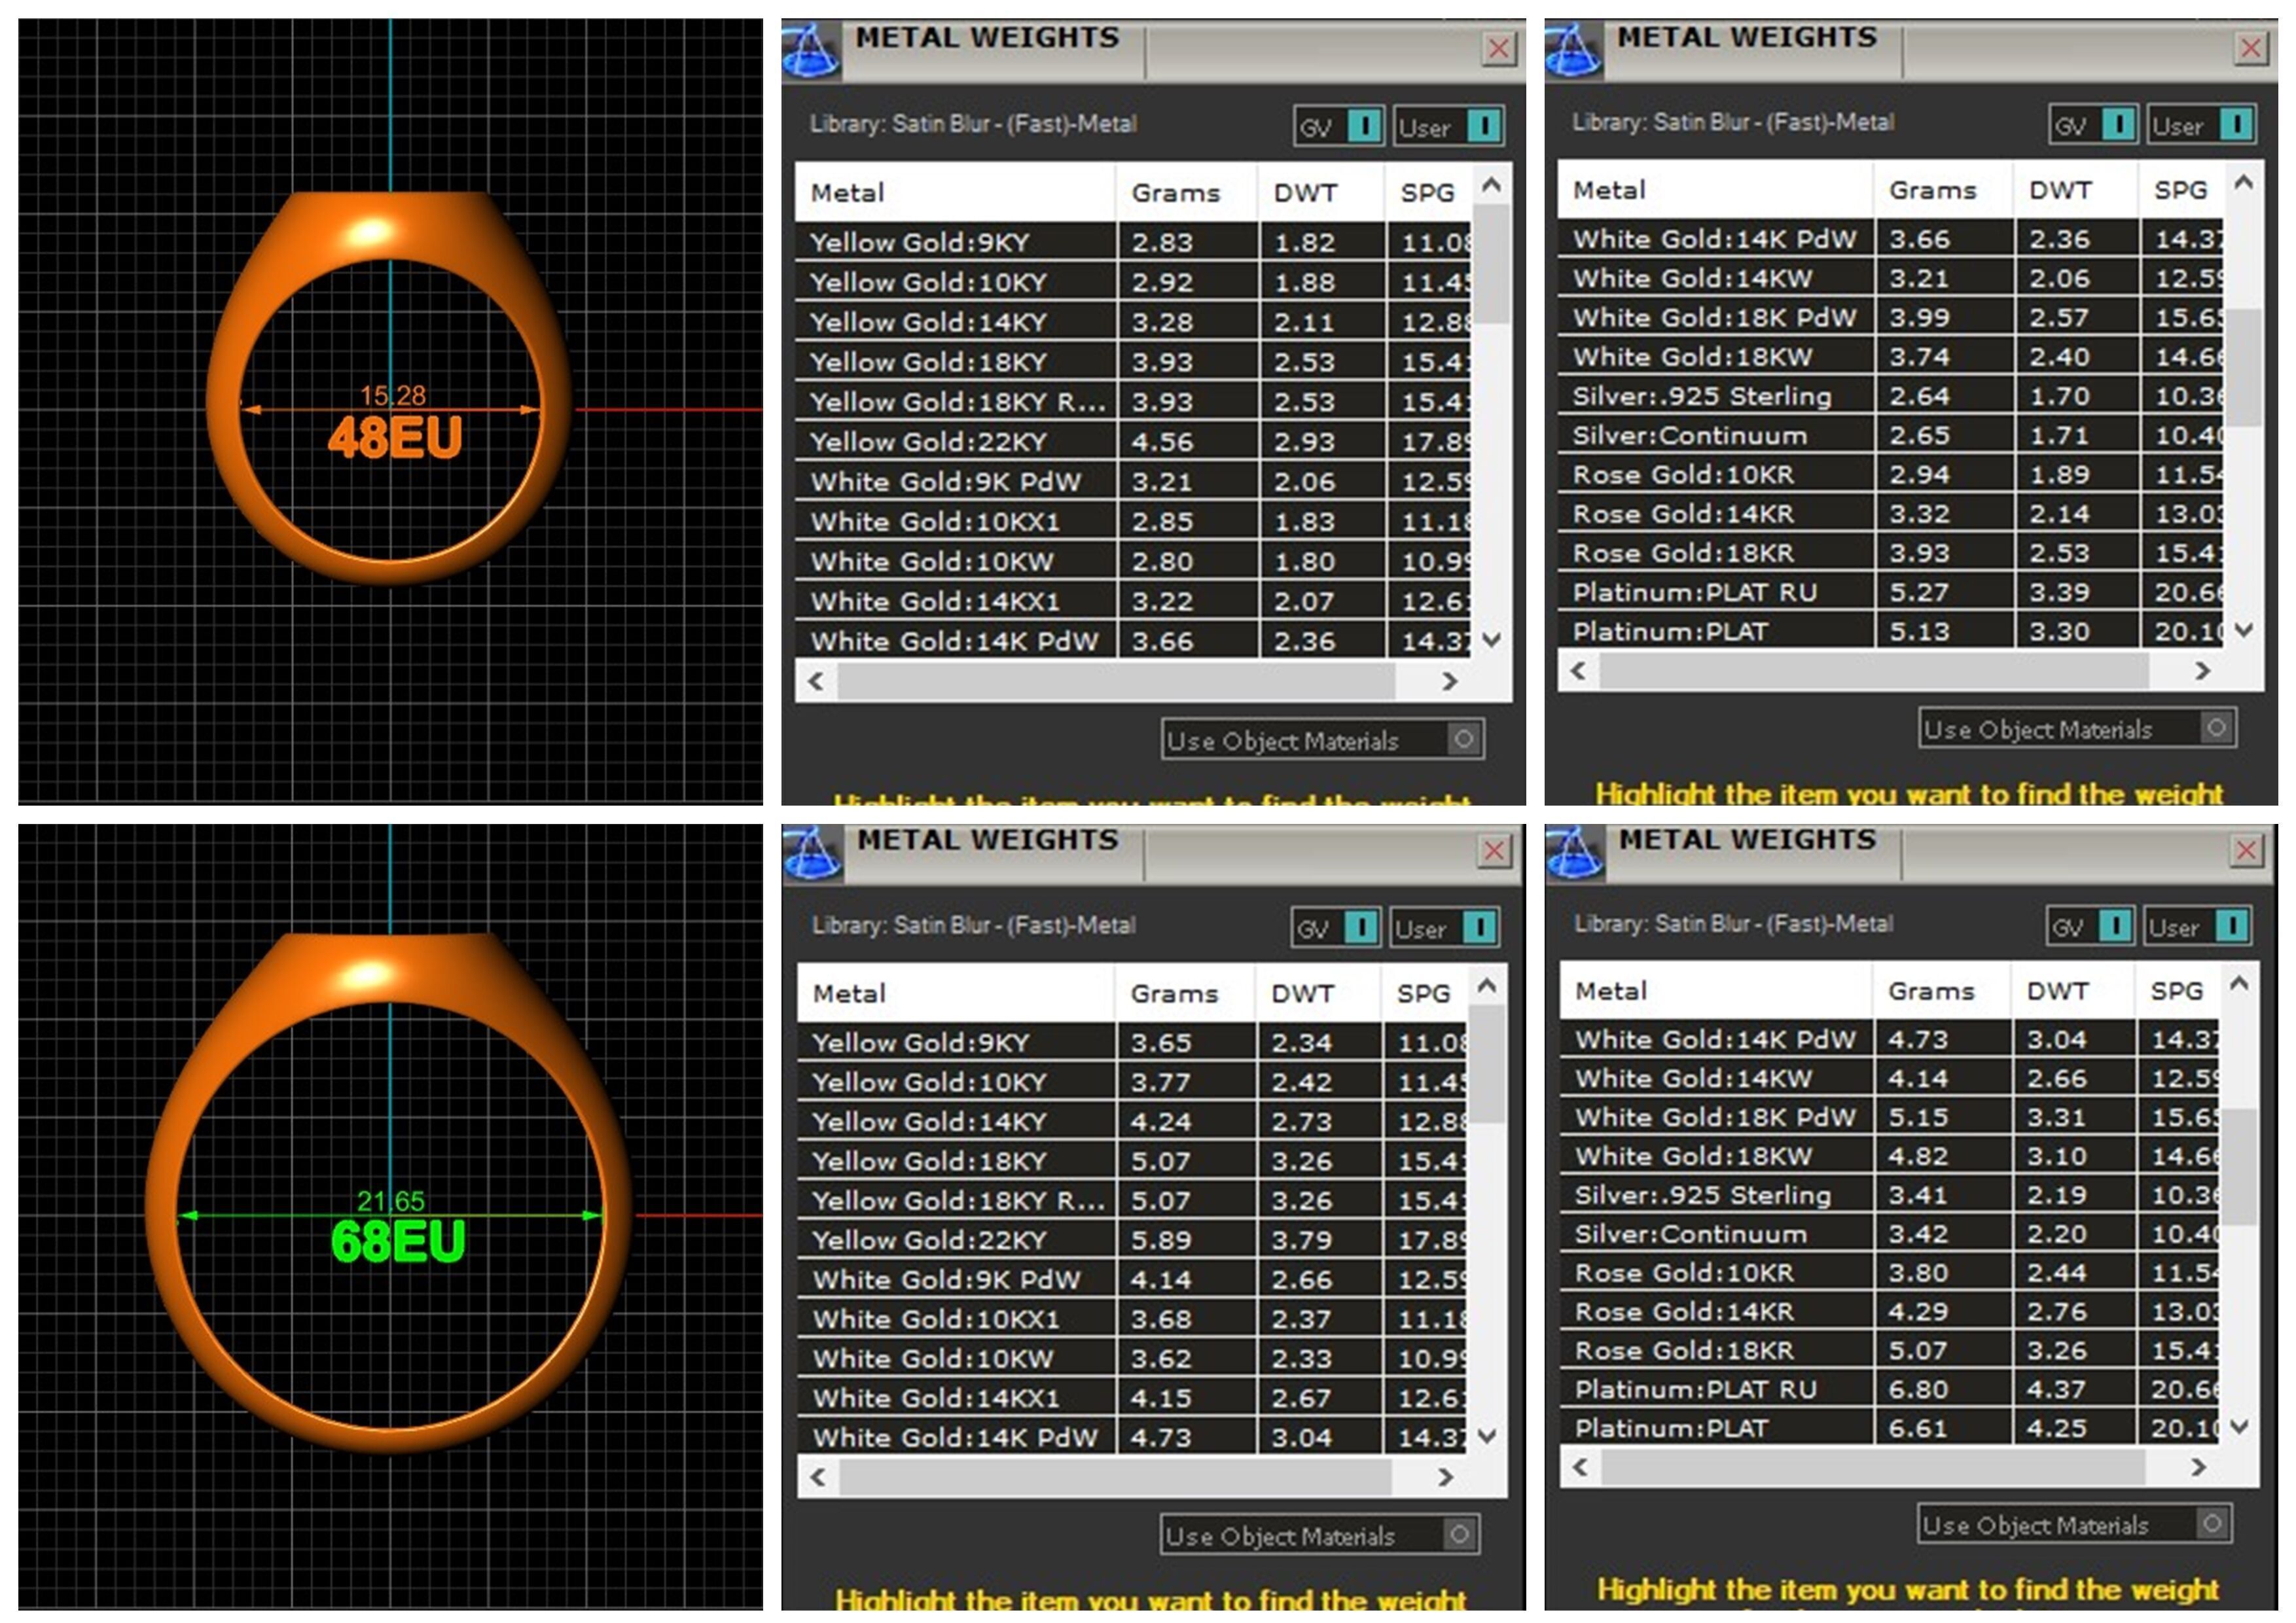Viewport: 2296px width, 1623px height.
Task: Click right scroll arrow below Platinum:PLAT 5.13 row
Action: 2202,671
